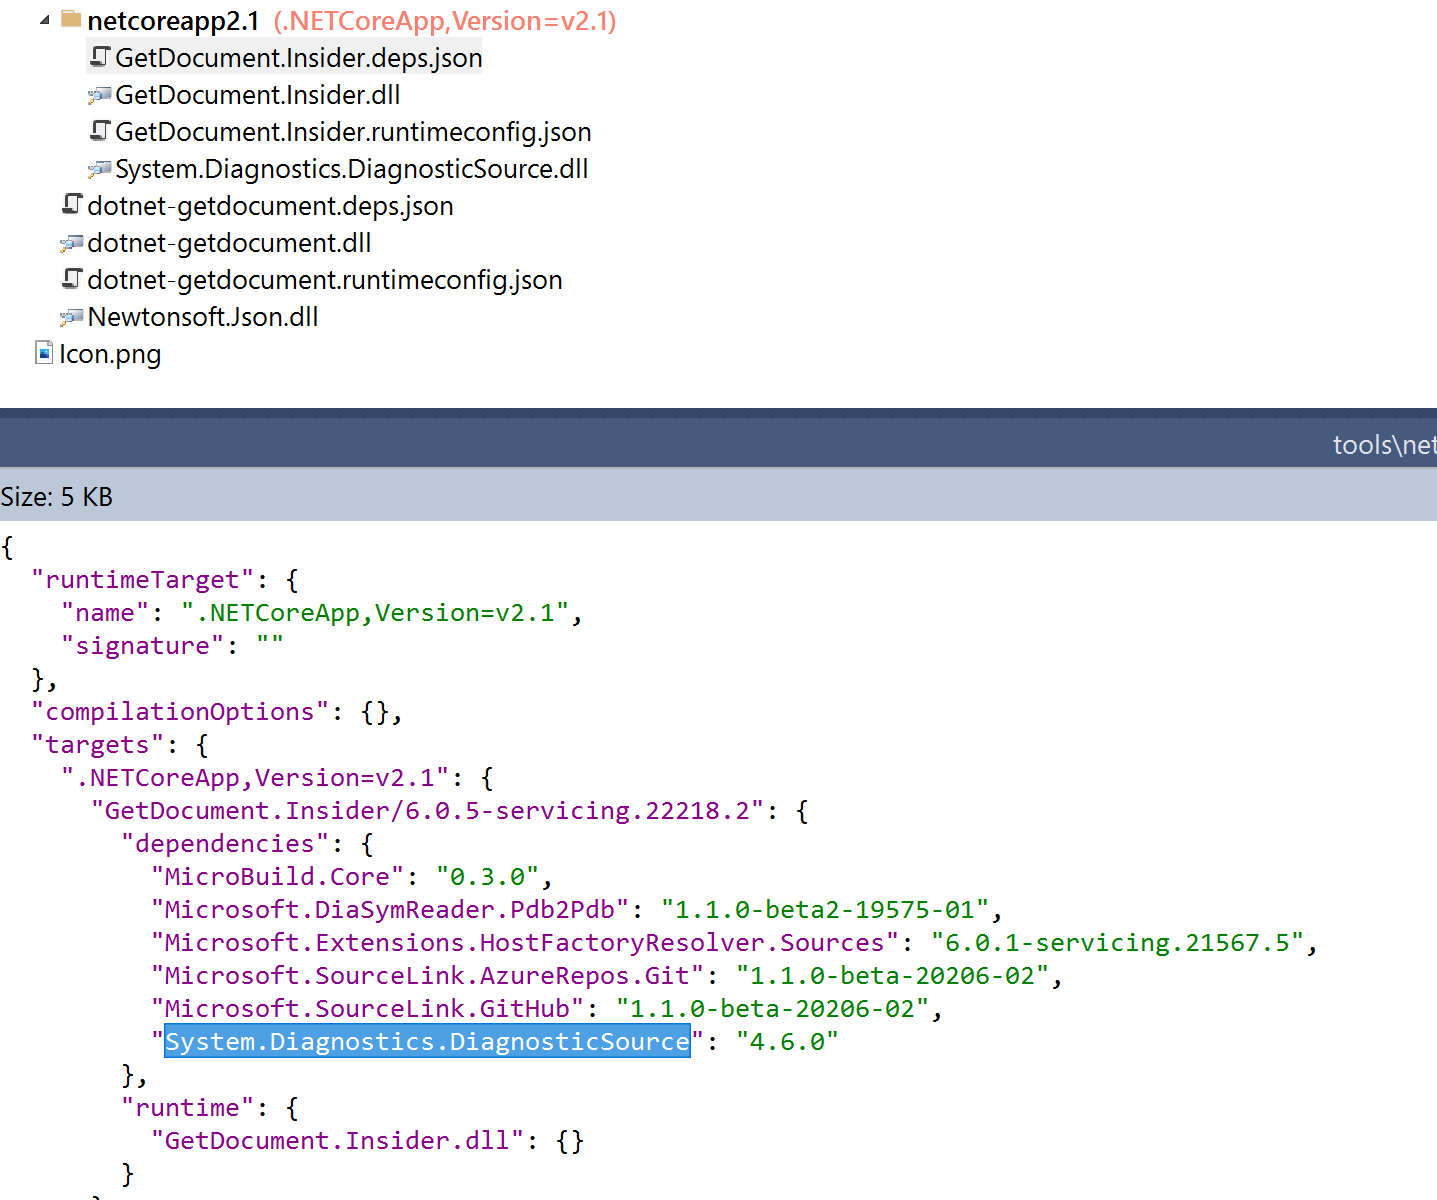Image resolution: width=1437 pixels, height=1200 pixels.
Task: Click the dotnet-getdocument.deps.json file icon
Action: (x=72, y=205)
